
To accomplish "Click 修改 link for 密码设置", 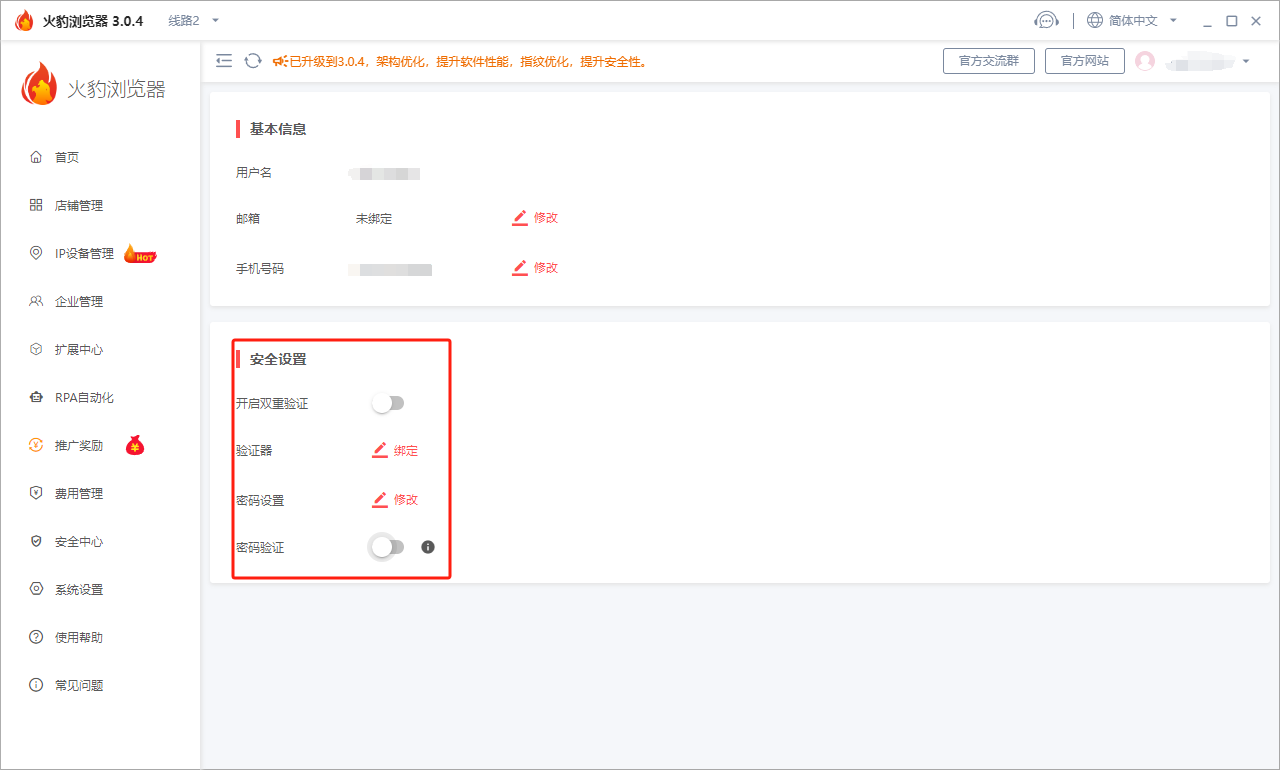I will tap(405, 499).
